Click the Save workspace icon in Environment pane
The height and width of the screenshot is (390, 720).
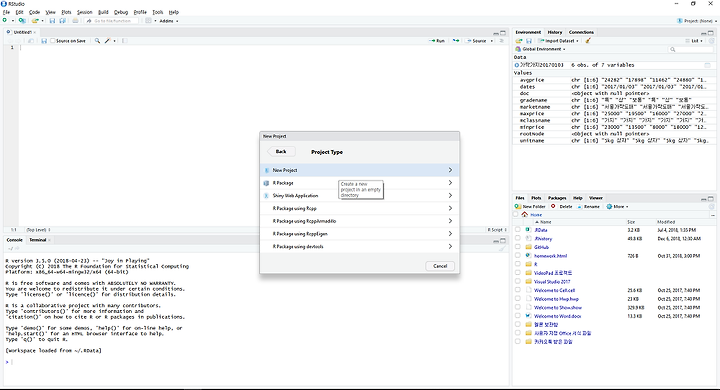pyautogui.click(x=529, y=41)
